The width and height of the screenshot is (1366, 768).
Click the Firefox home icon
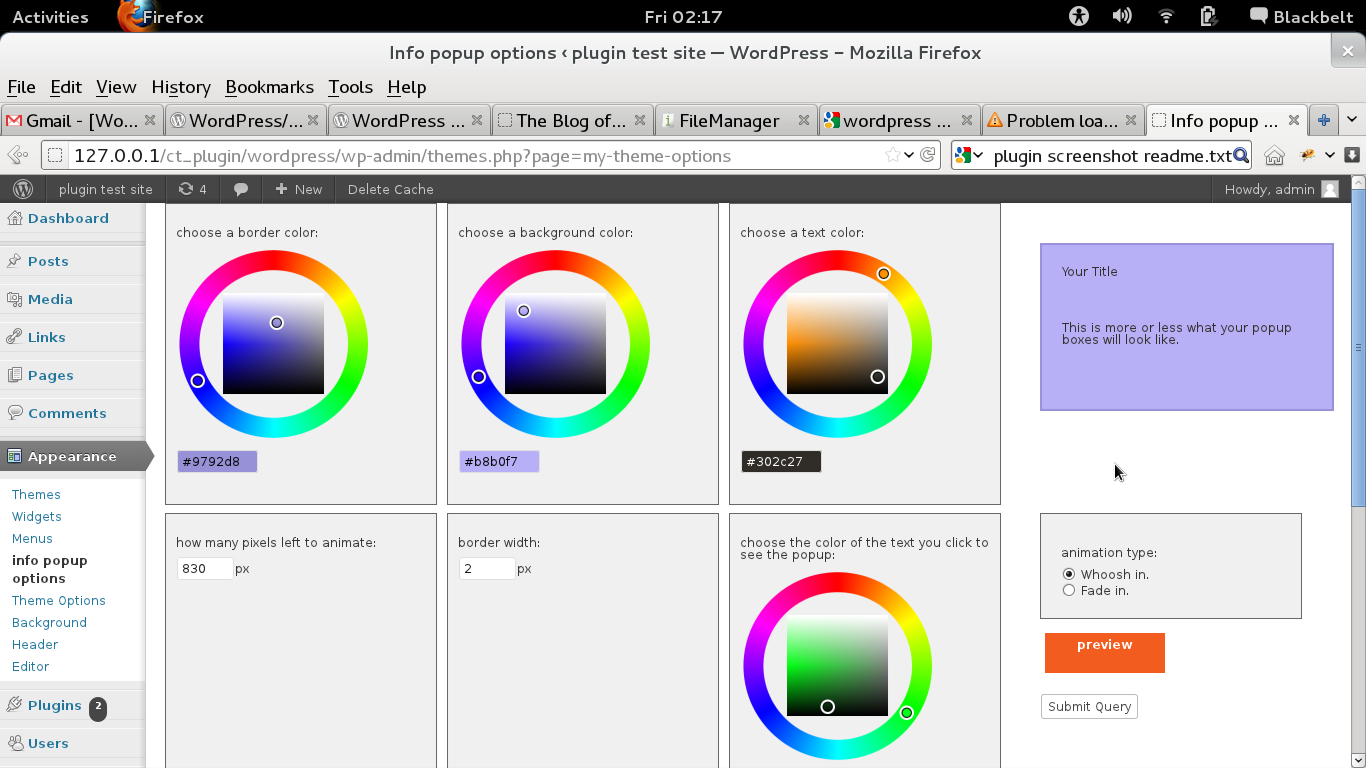pos(1274,155)
